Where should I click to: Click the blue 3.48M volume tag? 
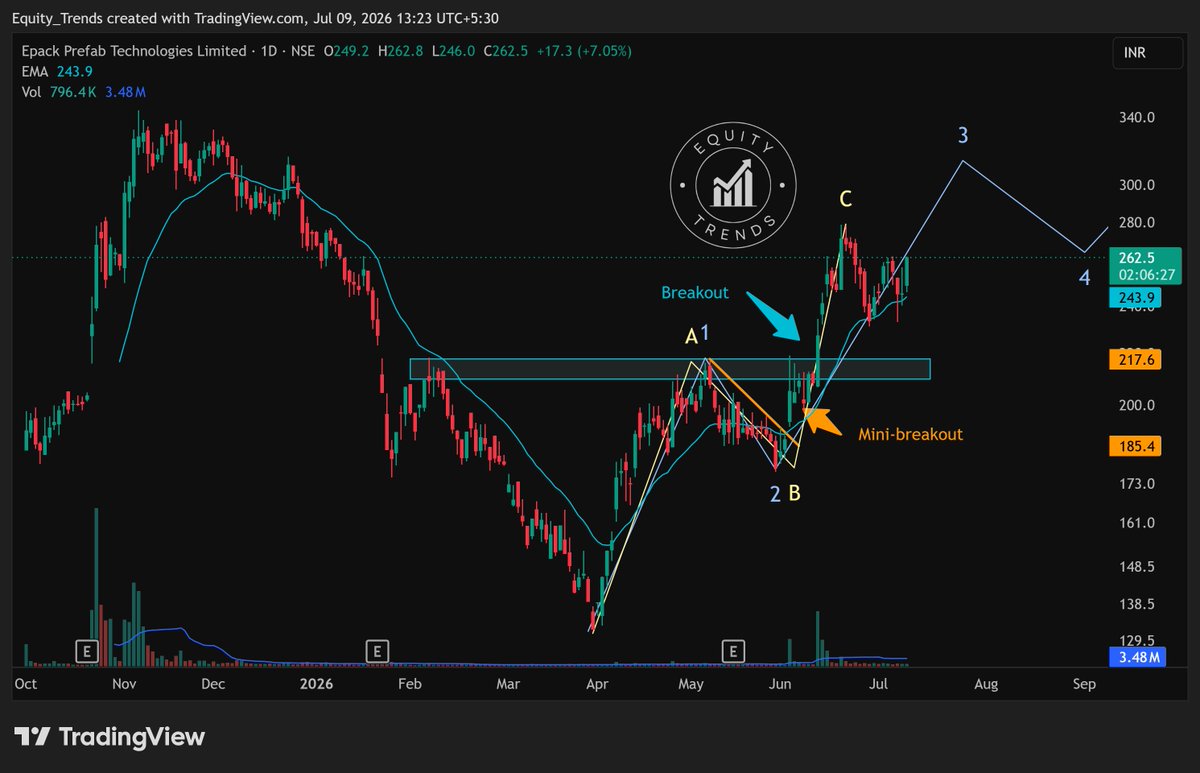coord(1137,657)
